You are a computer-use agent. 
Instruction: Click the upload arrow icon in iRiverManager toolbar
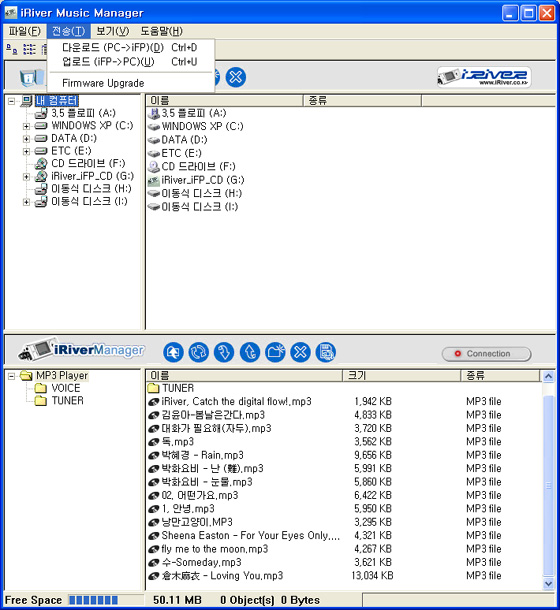point(250,352)
